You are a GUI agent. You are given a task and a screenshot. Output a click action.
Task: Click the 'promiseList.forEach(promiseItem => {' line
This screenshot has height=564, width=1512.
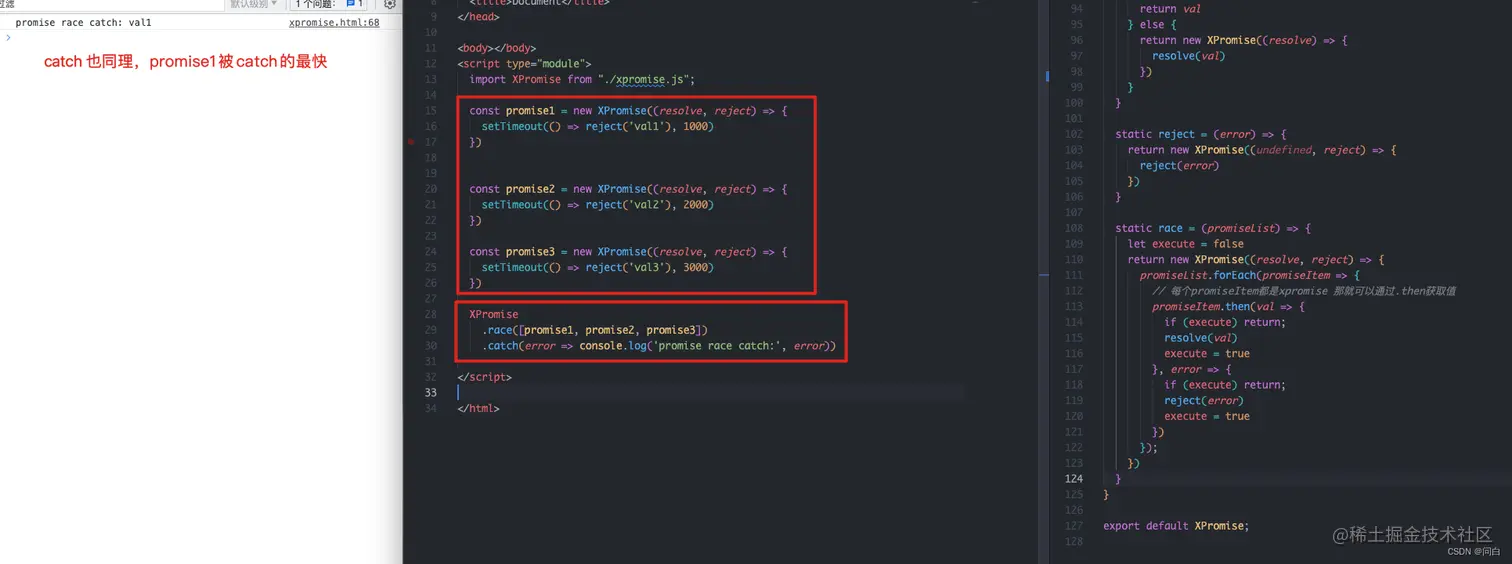pyautogui.click(x=1250, y=276)
